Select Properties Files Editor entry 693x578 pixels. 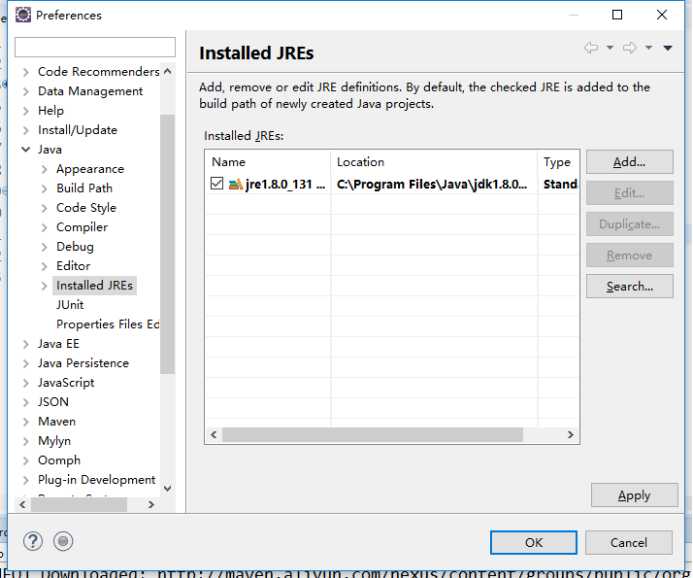(x=107, y=324)
